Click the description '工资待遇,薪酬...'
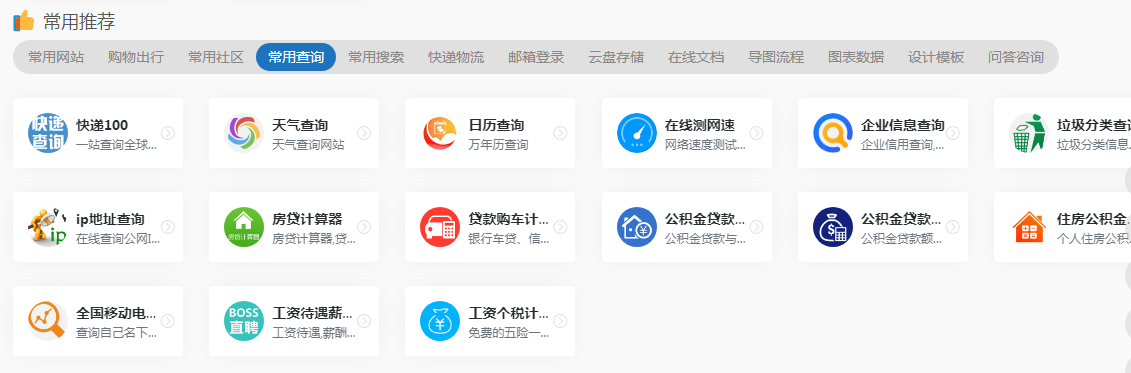This screenshot has height=373, width=1131. [x=314, y=332]
